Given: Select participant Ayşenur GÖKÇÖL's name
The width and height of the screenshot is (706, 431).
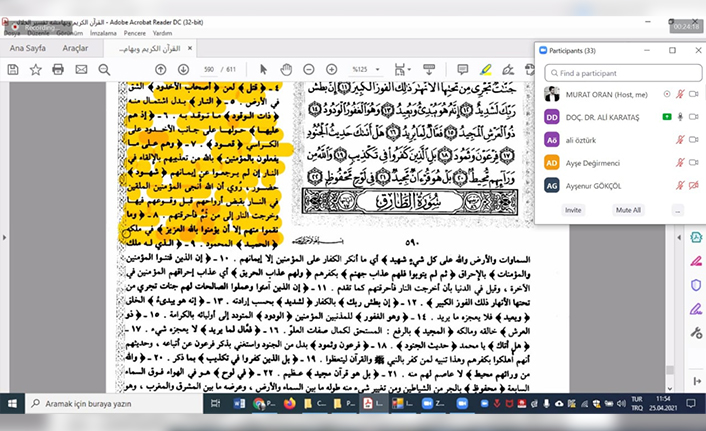Looking at the screenshot, I should pos(593,186).
